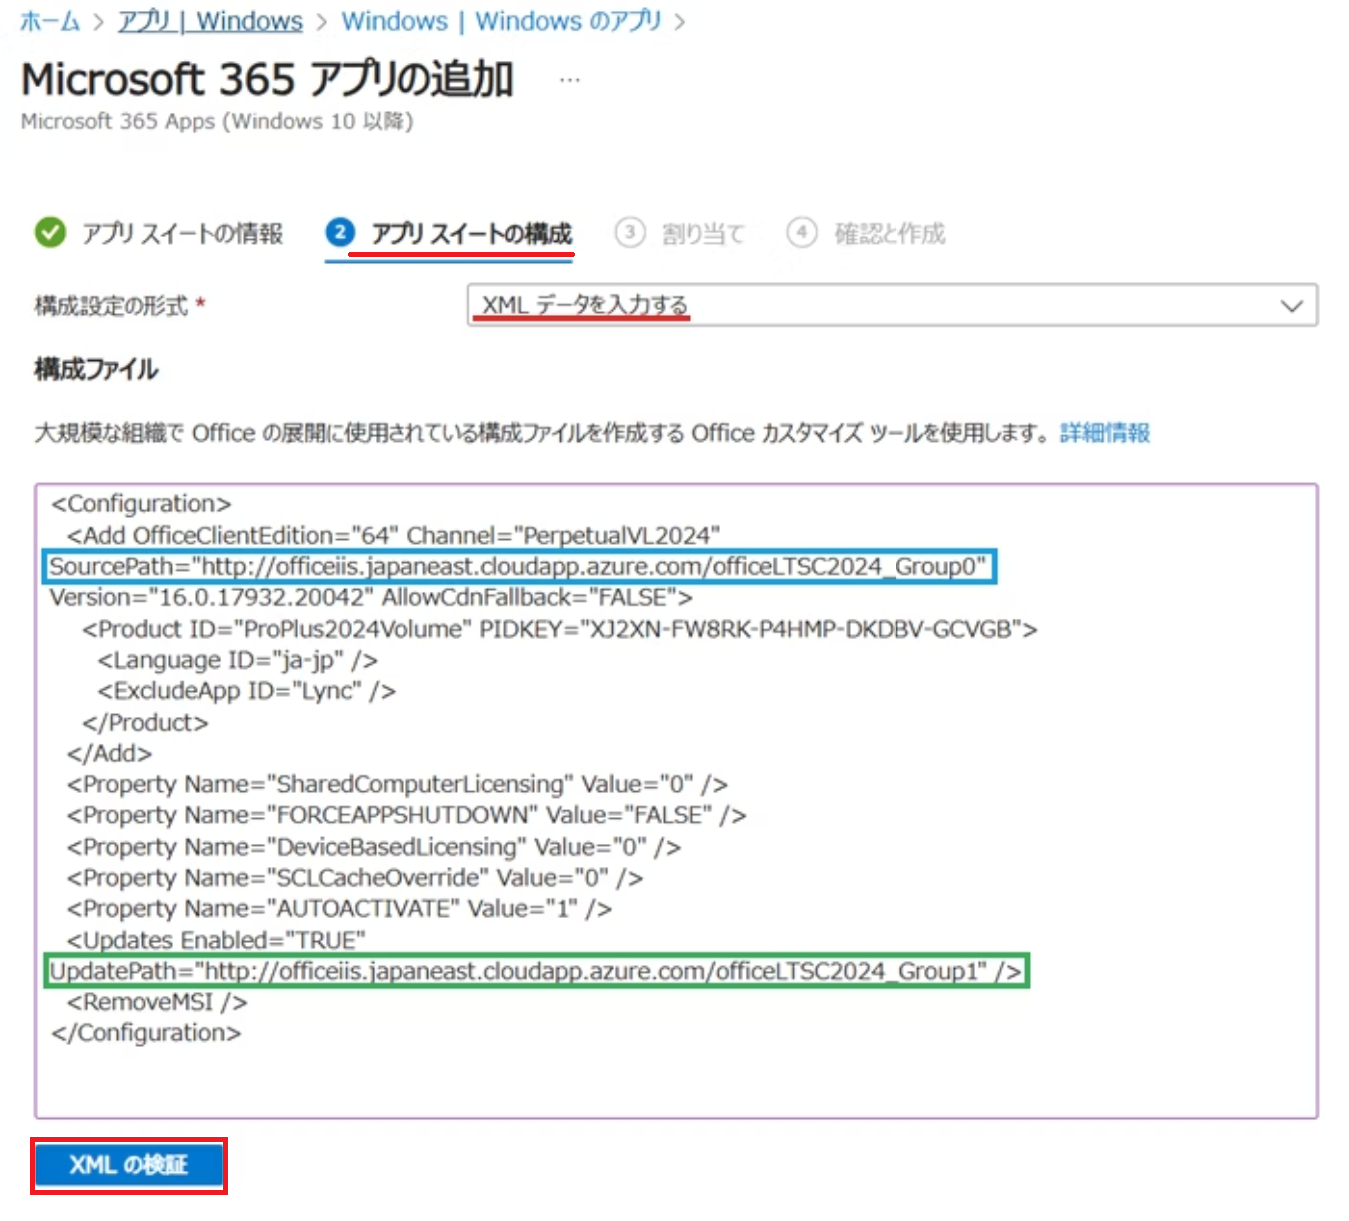1349x1221 pixels.
Task: Open the アプリ | Windows breadcrumb
Action: [210, 21]
